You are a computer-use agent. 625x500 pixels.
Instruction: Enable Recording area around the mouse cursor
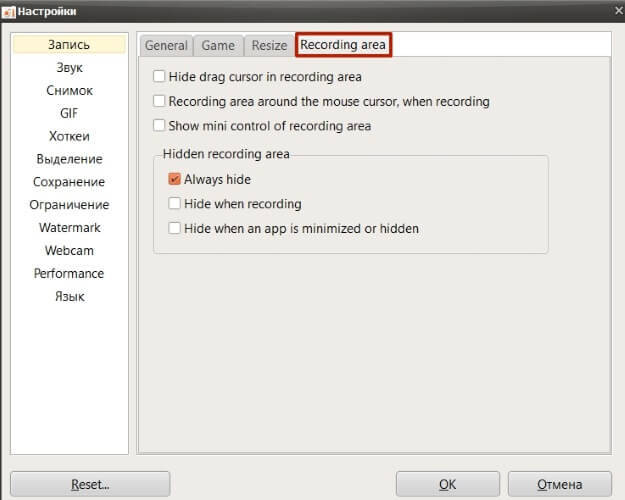(159, 101)
